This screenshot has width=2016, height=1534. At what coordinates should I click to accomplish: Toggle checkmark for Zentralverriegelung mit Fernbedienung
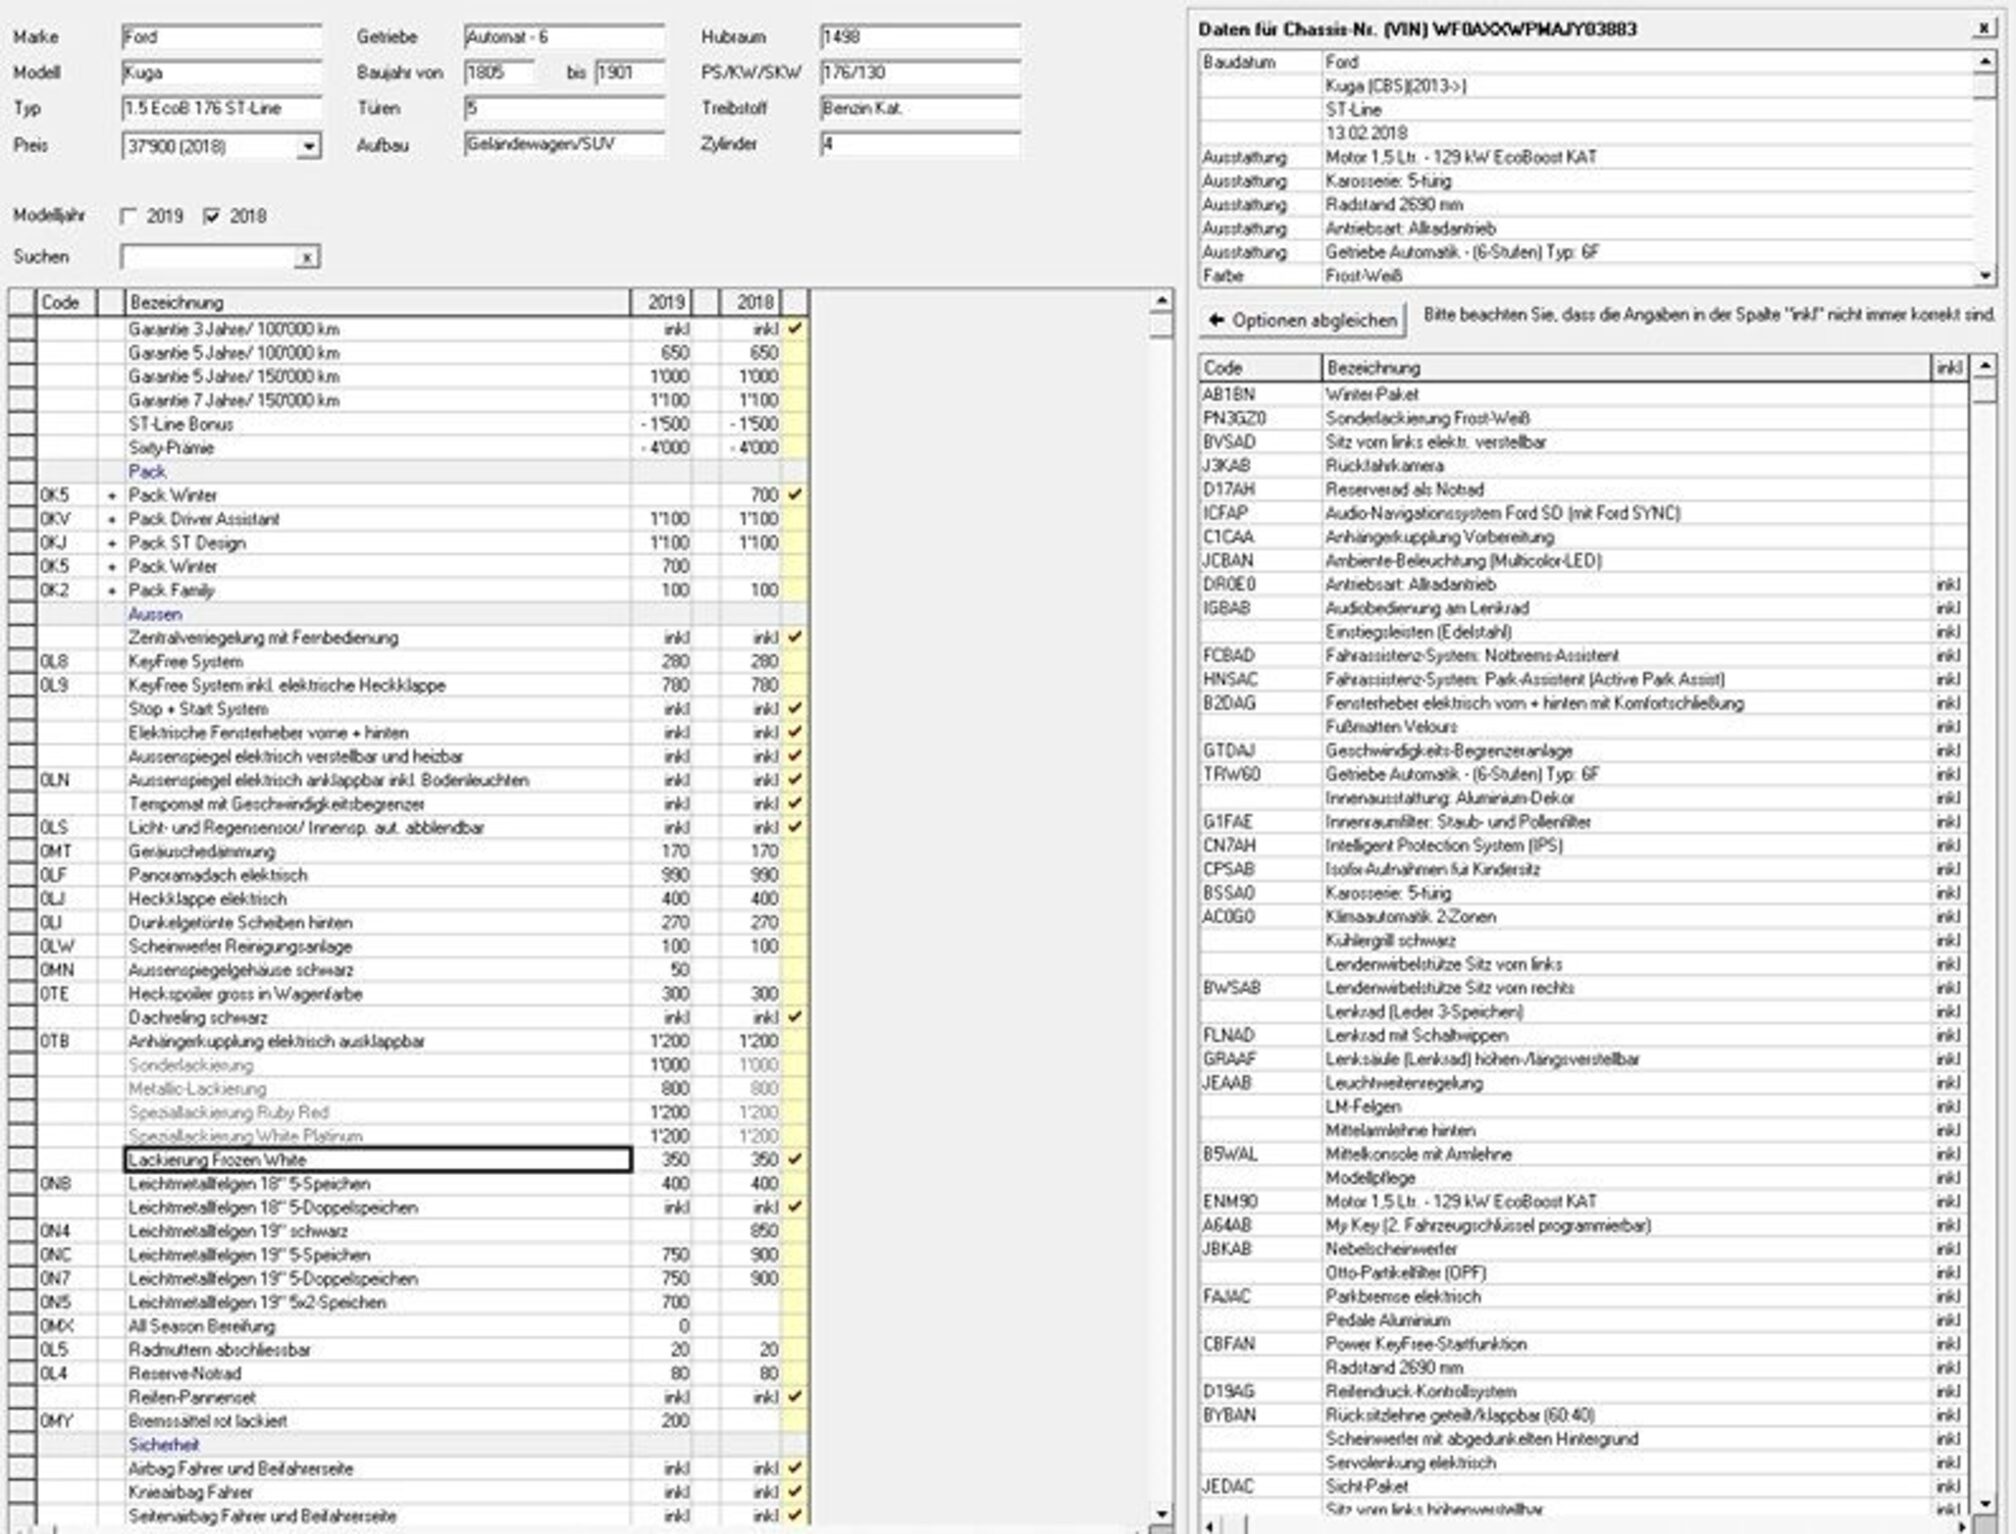[795, 638]
